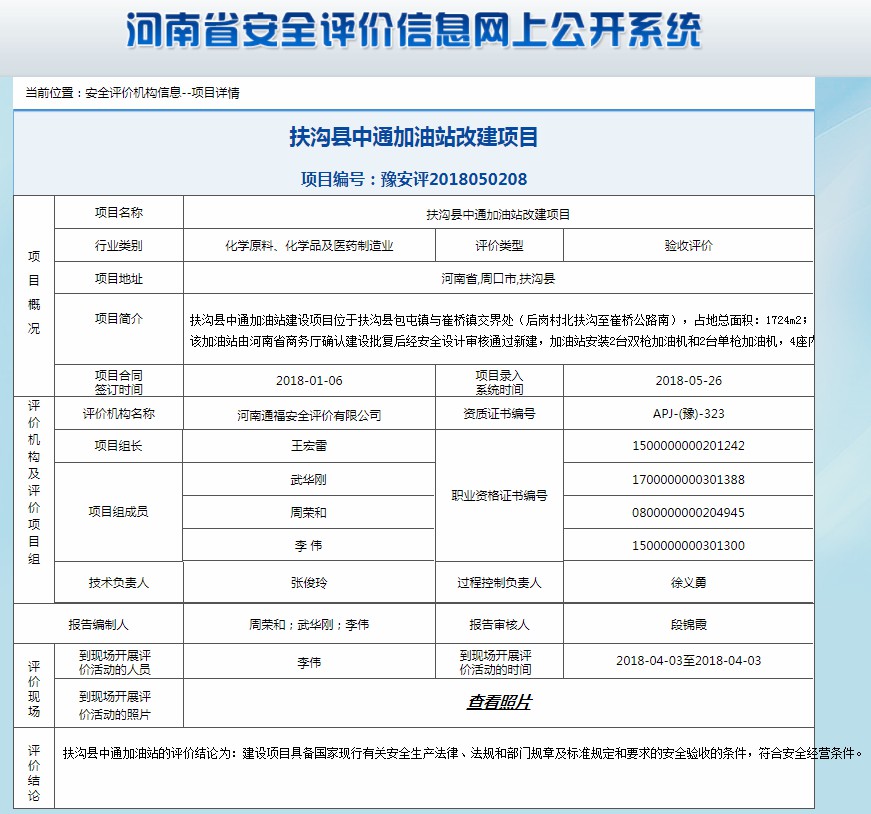Screen dimensions: 871x814
Task: Select 化学原料、化学品及医药制造业 cell
Action: point(309,246)
